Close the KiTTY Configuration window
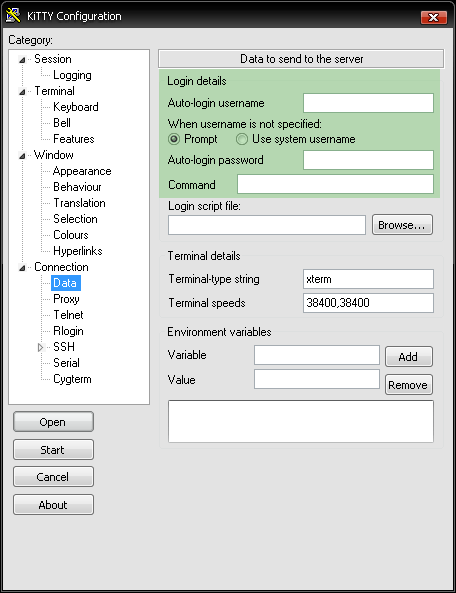The width and height of the screenshot is (456, 593). coord(434,17)
